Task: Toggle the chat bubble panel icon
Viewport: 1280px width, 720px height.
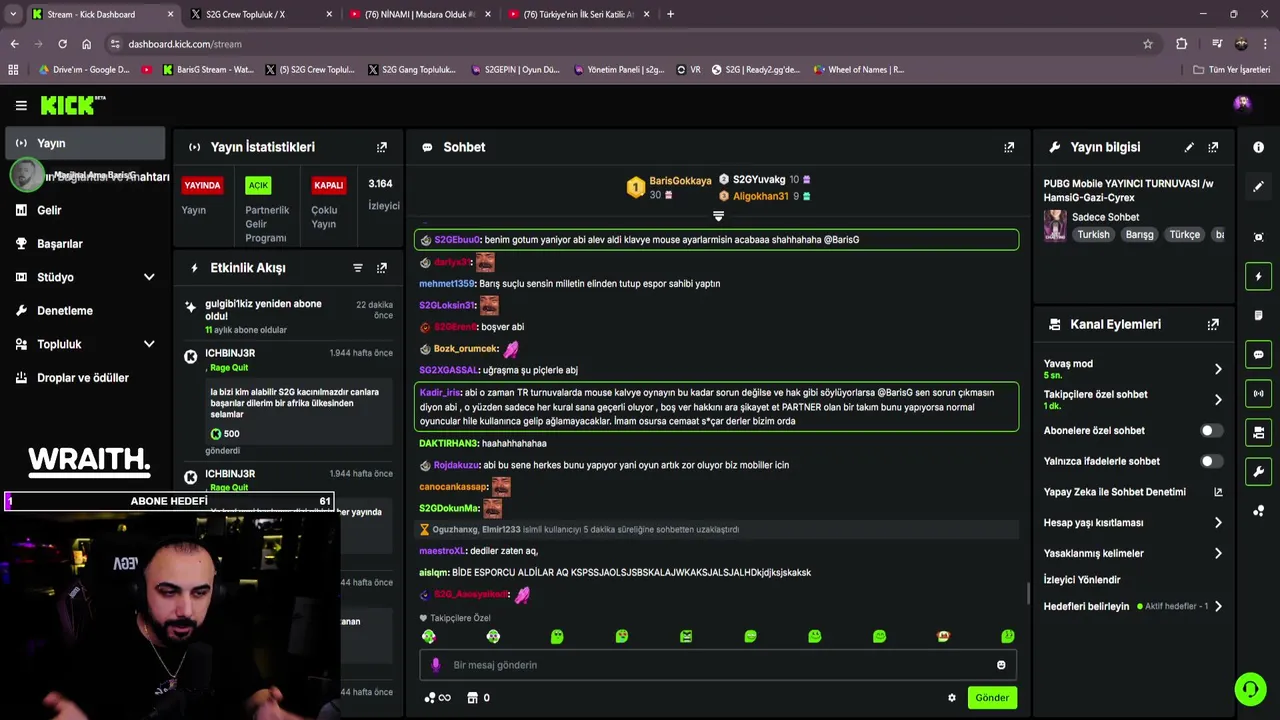Action: point(1258,354)
